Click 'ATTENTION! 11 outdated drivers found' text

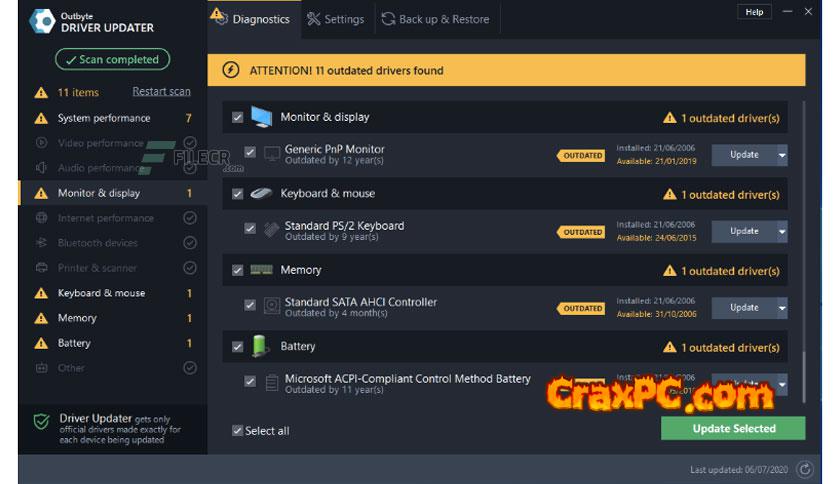coord(347,70)
